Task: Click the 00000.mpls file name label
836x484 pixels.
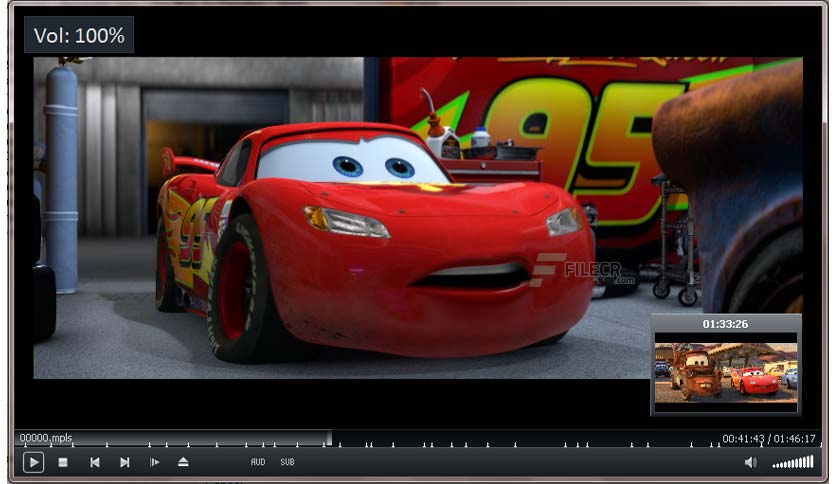Action: (x=46, y=438)
